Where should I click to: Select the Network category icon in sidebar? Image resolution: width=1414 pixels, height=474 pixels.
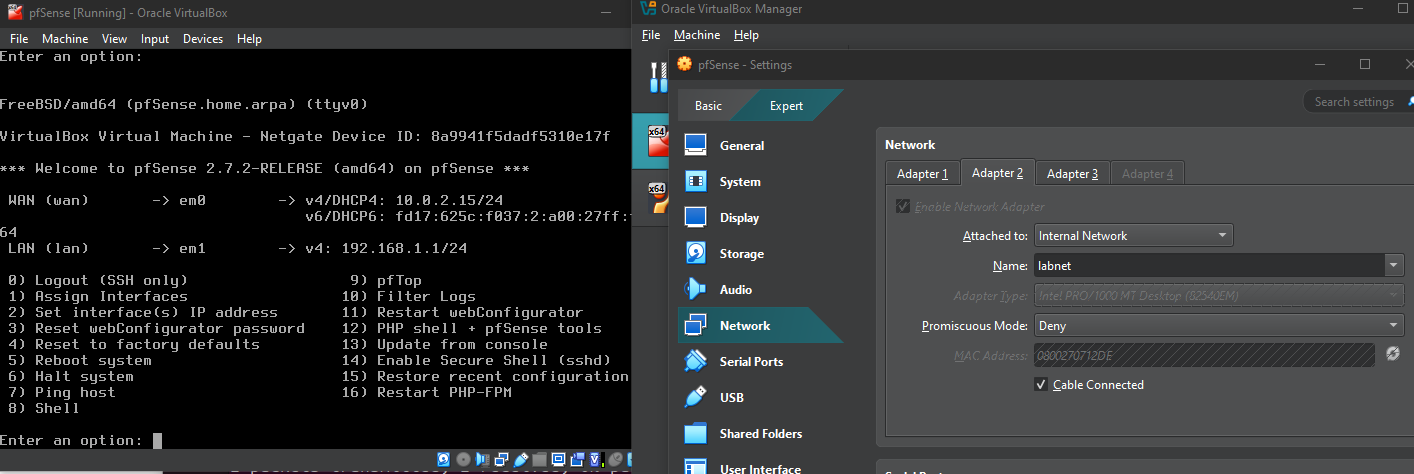[696, 325]
